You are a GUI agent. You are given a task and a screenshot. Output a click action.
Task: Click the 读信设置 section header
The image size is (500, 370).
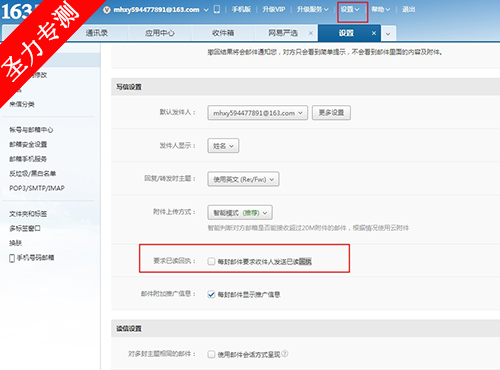click(x=129, y=329)
